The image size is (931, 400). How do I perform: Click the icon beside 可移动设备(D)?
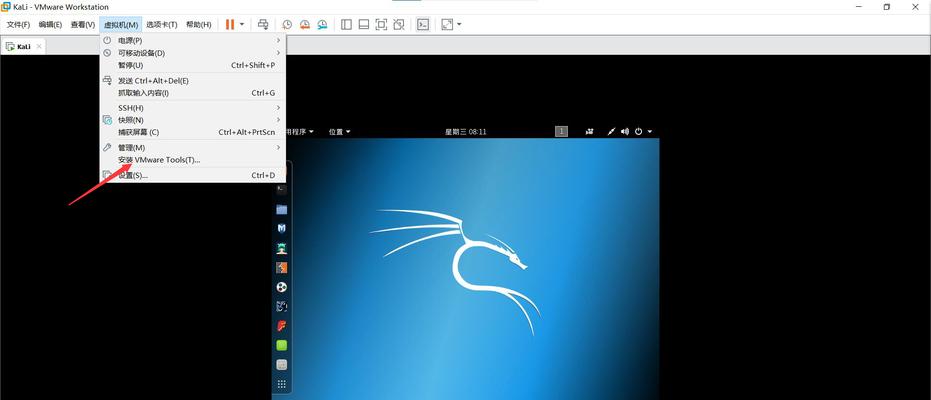pyautogui.click(x=107, y=53)
